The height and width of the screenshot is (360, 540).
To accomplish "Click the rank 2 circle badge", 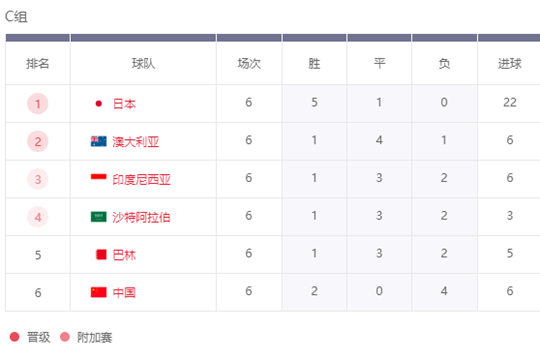I will [x=38, y=142].
